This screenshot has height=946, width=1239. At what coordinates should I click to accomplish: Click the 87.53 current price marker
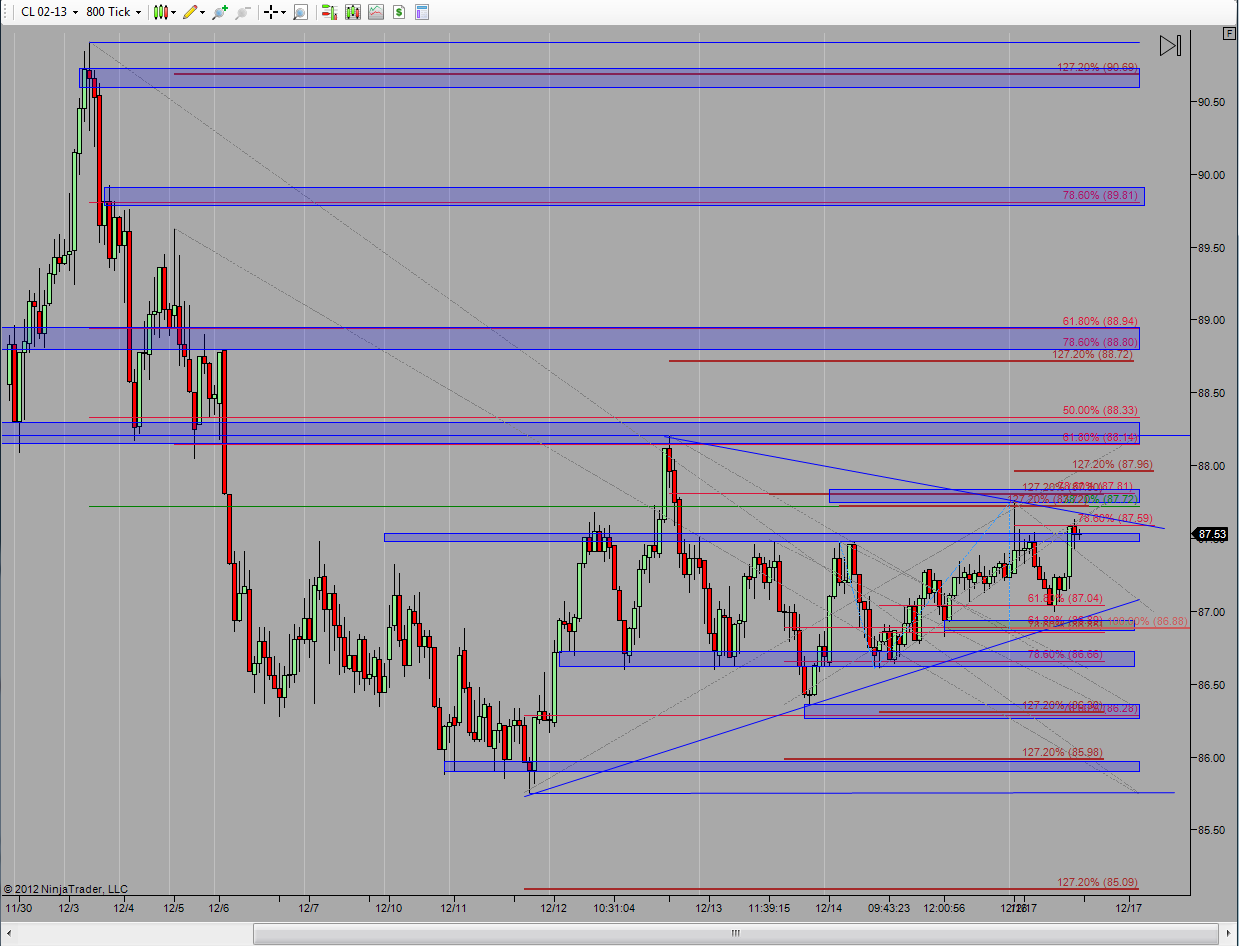pos(1212,535)
